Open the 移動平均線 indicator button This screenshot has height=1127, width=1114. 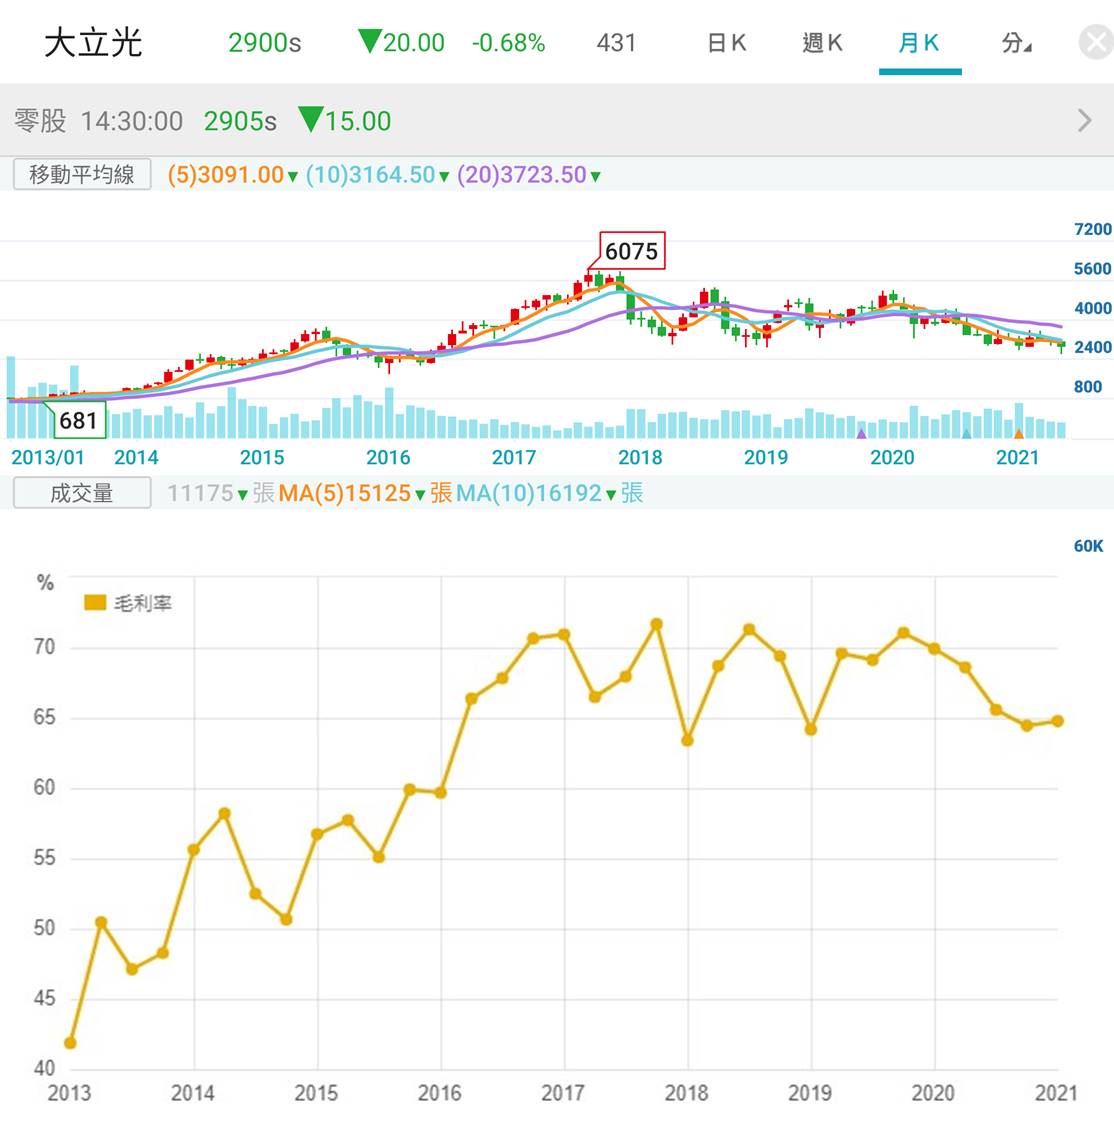point(82,174)
